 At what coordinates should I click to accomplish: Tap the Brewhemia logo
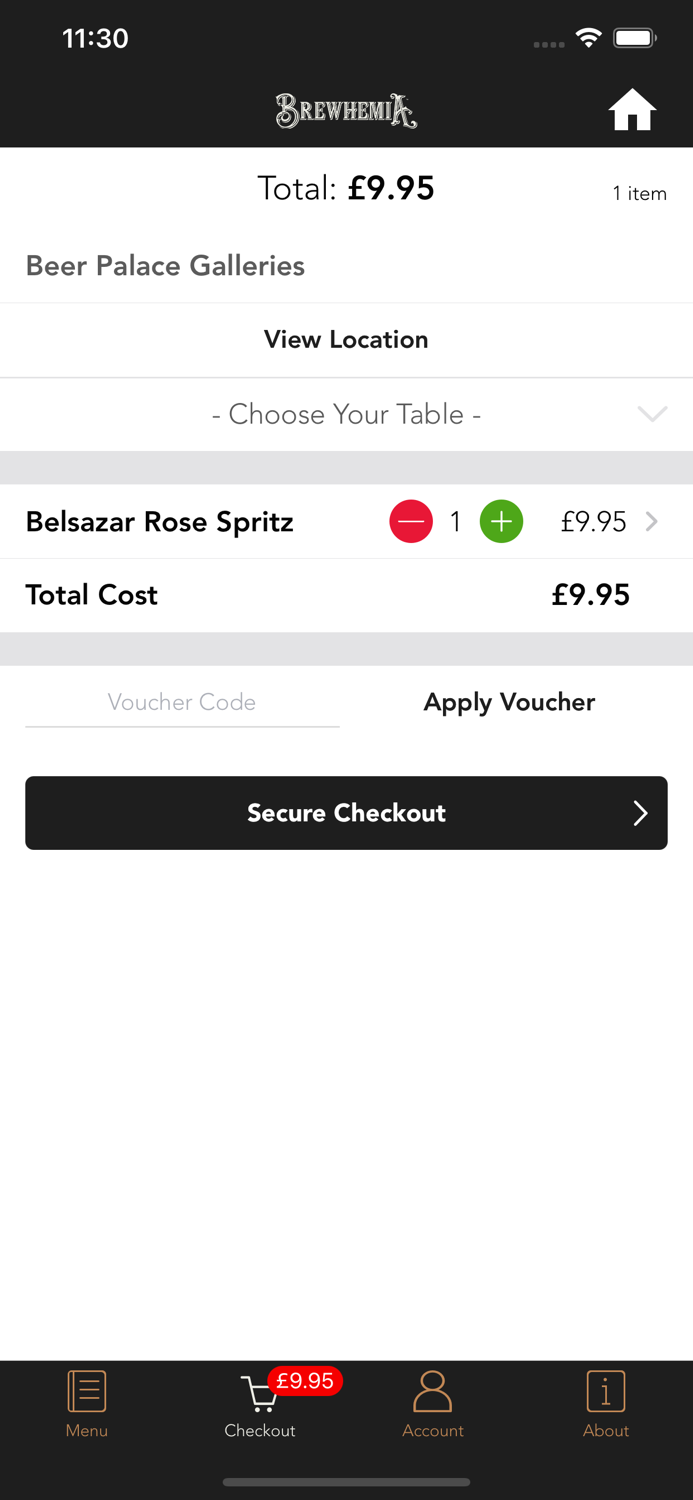click(x=346, y=111)
